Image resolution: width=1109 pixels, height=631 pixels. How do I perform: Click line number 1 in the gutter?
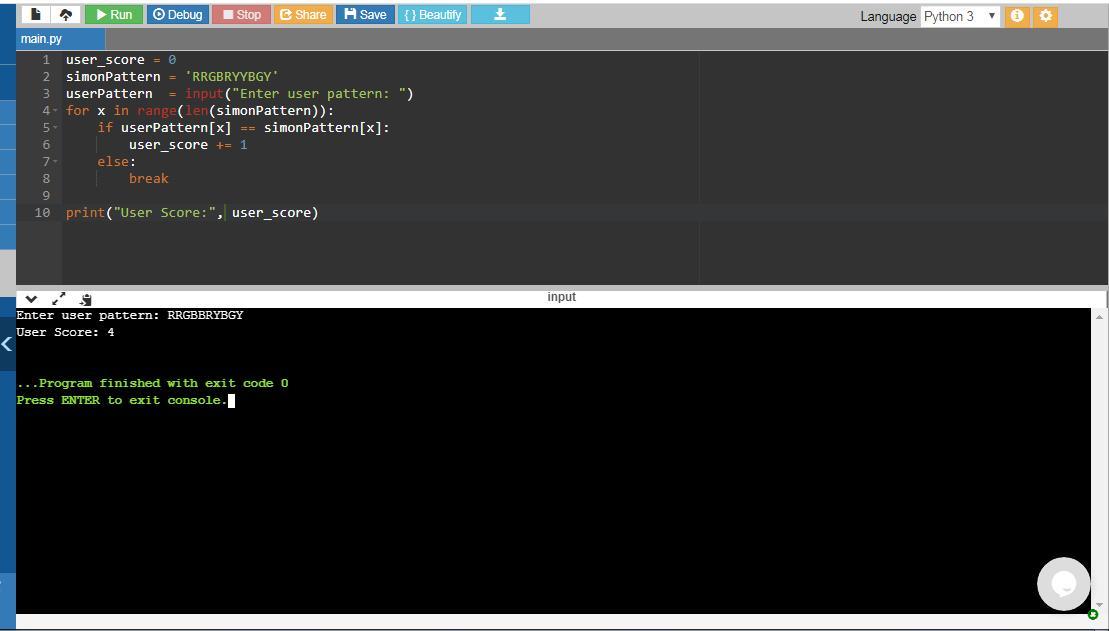click(x=46, y=60)
